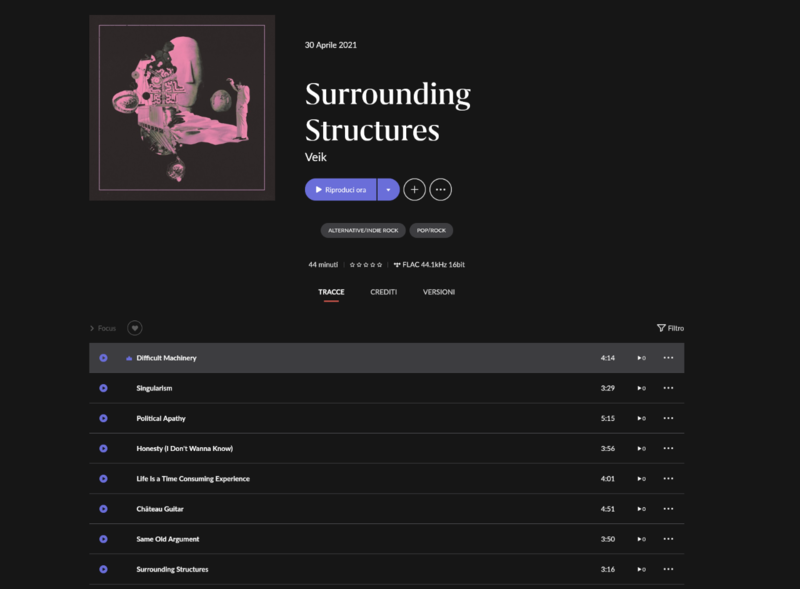Image resolution: width=800 pixels, height=589 pixels.
Task: Click play icon beside Singularism
Action: point(103,388)
